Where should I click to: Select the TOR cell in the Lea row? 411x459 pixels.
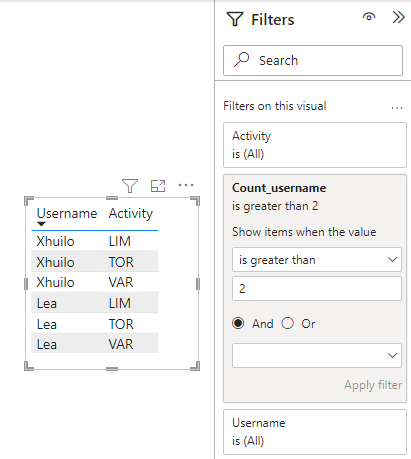[121, 324]
